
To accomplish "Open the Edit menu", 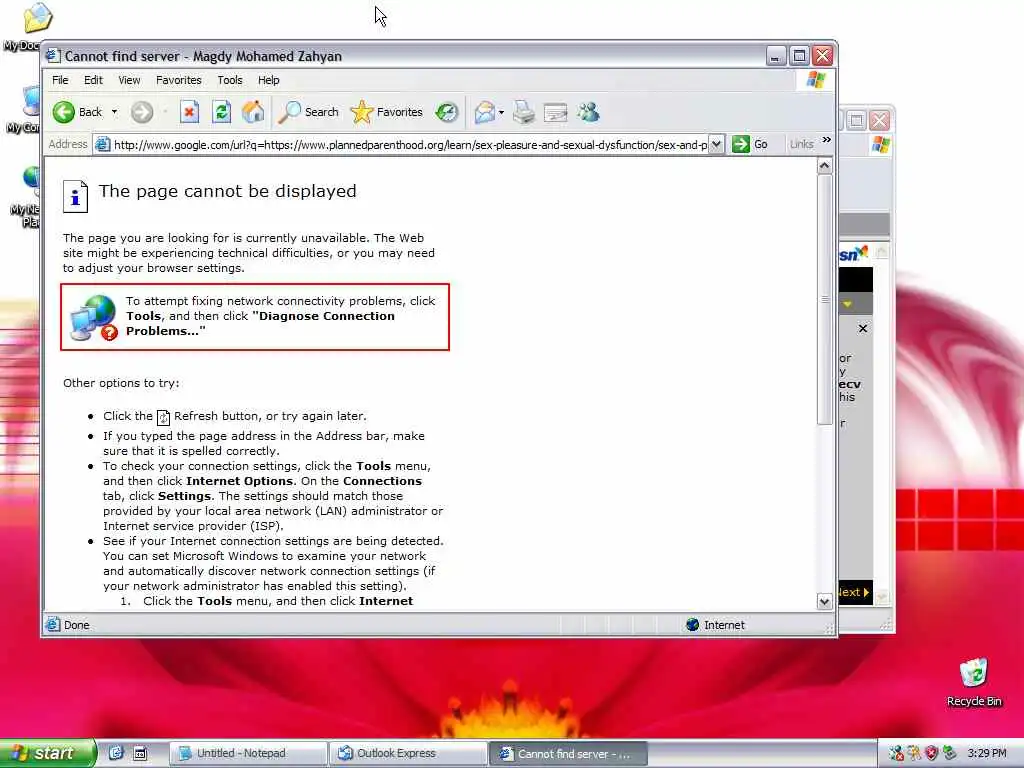I will pyautogui.click(x=93, y=80).
